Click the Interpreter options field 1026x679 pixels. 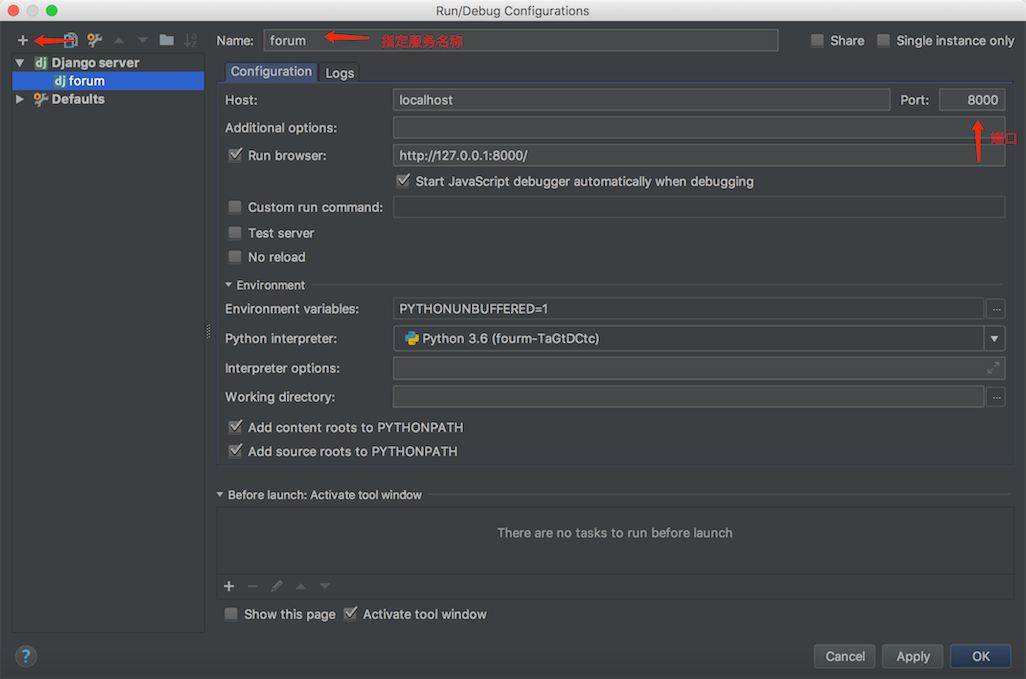click(699, 368)
